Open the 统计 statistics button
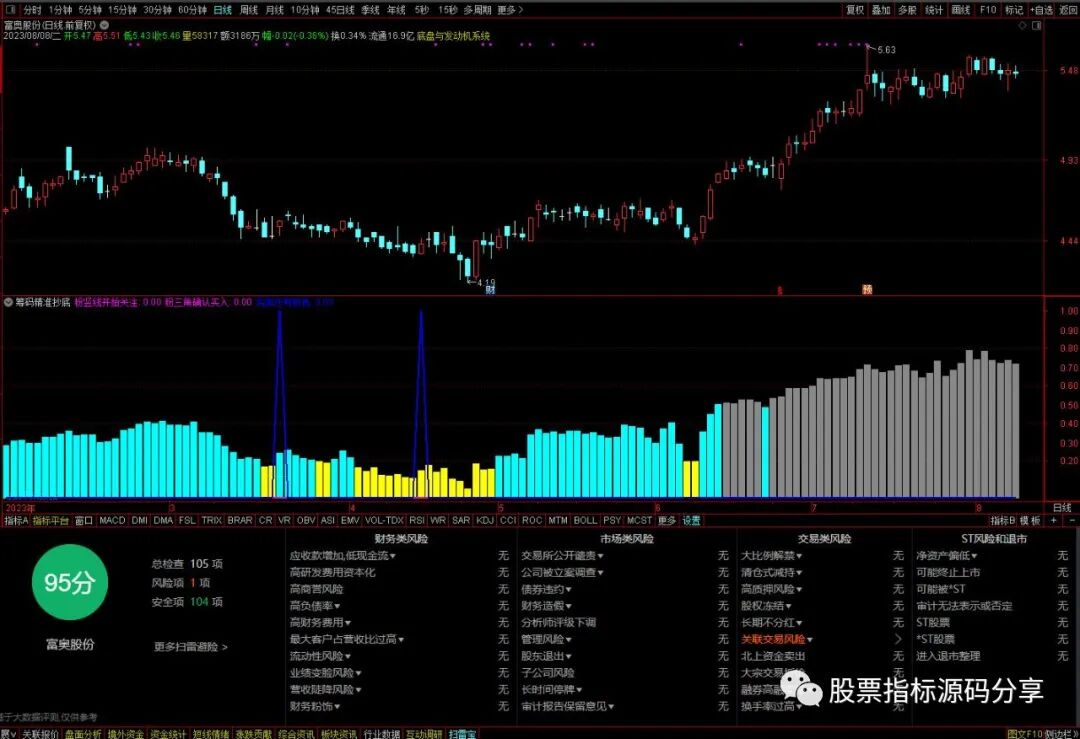 934,10
